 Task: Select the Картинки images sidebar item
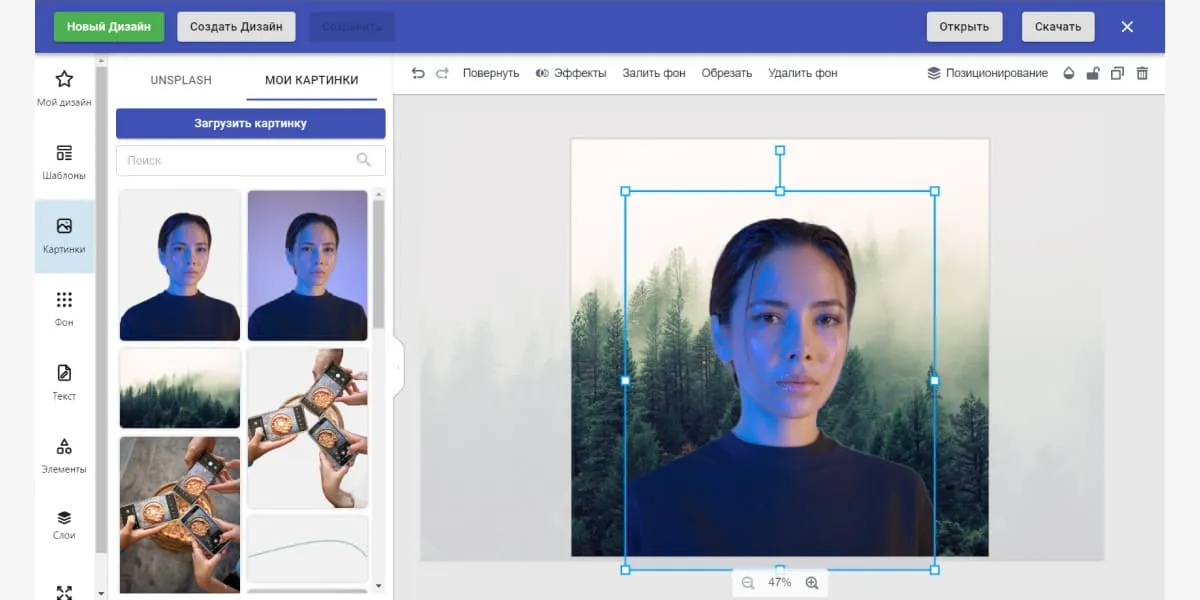[x=64, y=236]
